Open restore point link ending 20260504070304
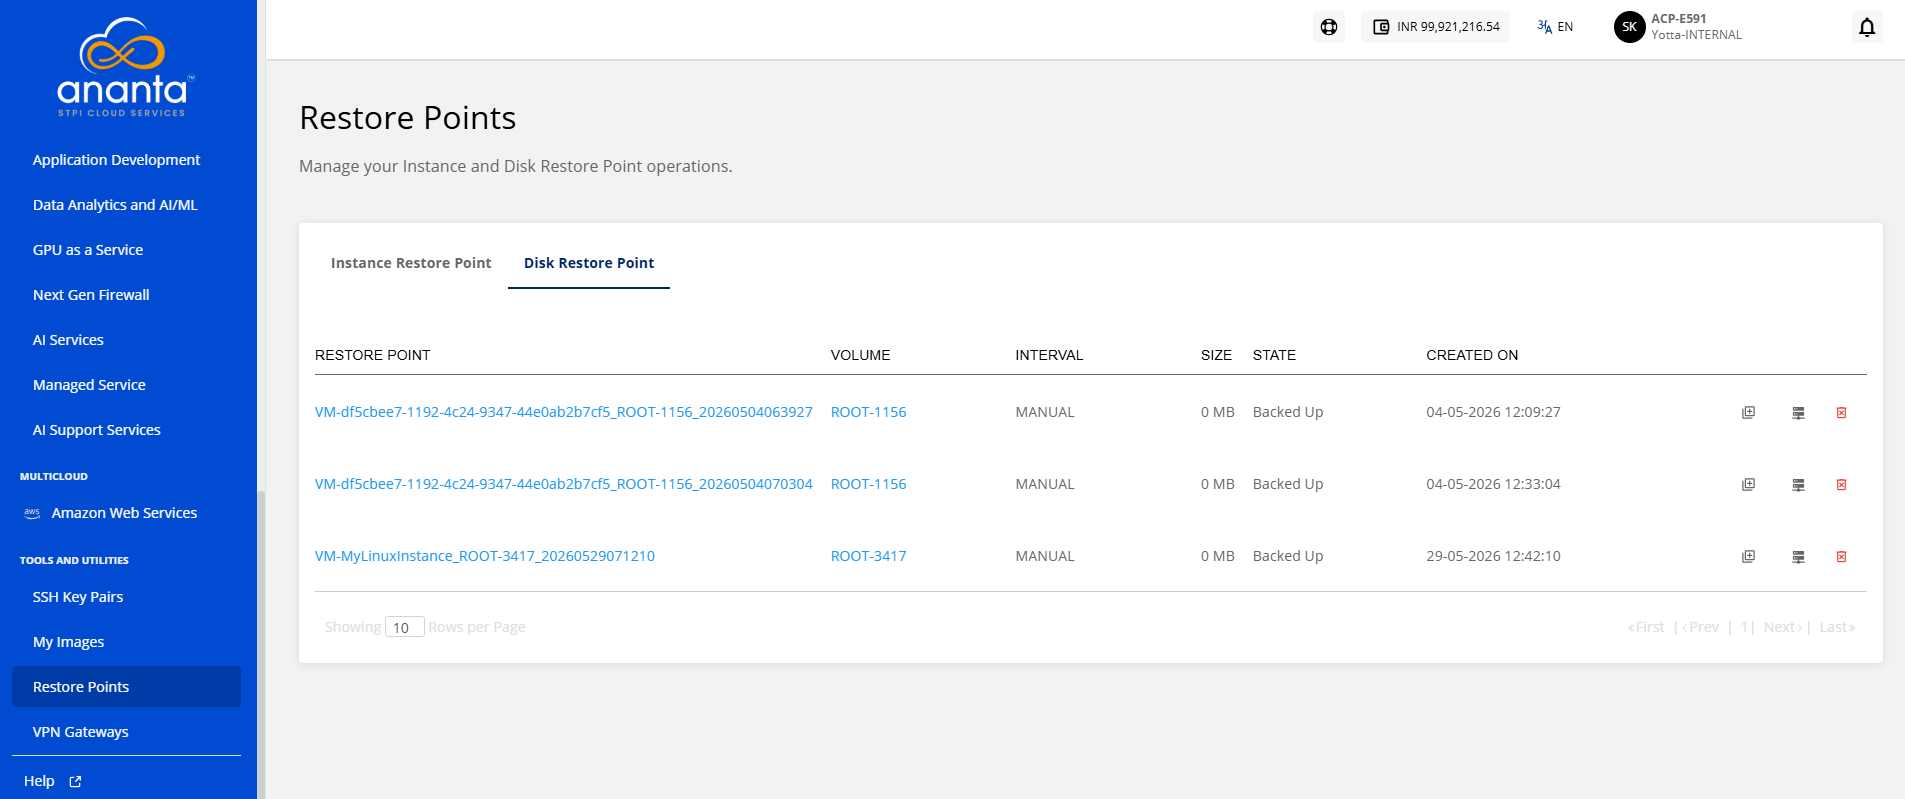 point(564,484)
